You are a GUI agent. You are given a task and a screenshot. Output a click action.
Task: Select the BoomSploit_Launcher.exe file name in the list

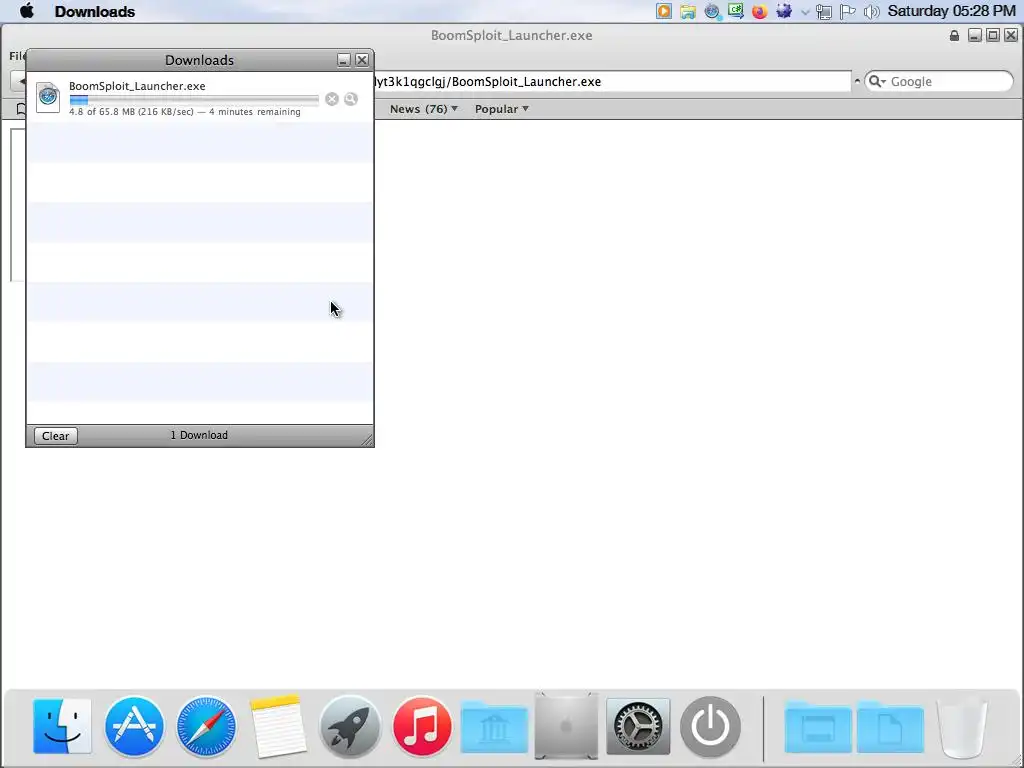pos(137,86)
